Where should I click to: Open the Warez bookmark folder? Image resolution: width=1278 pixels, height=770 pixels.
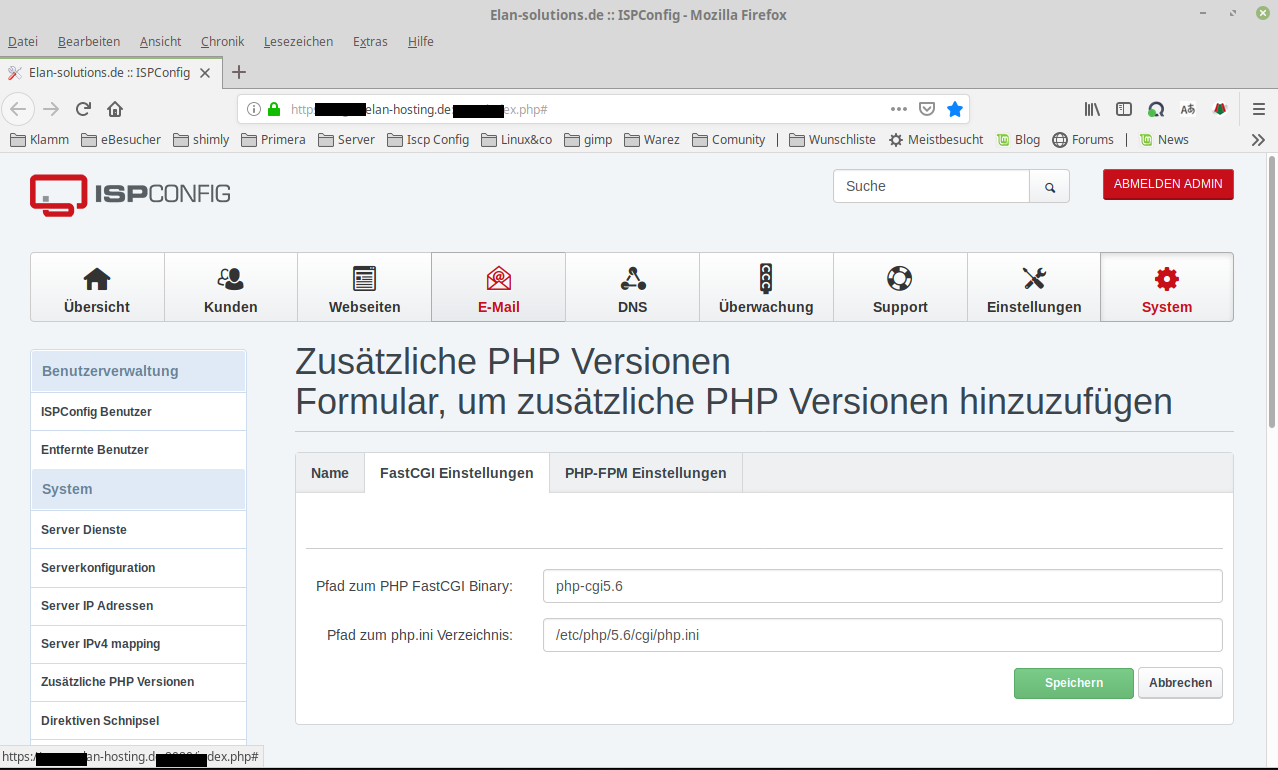[652, 140]
